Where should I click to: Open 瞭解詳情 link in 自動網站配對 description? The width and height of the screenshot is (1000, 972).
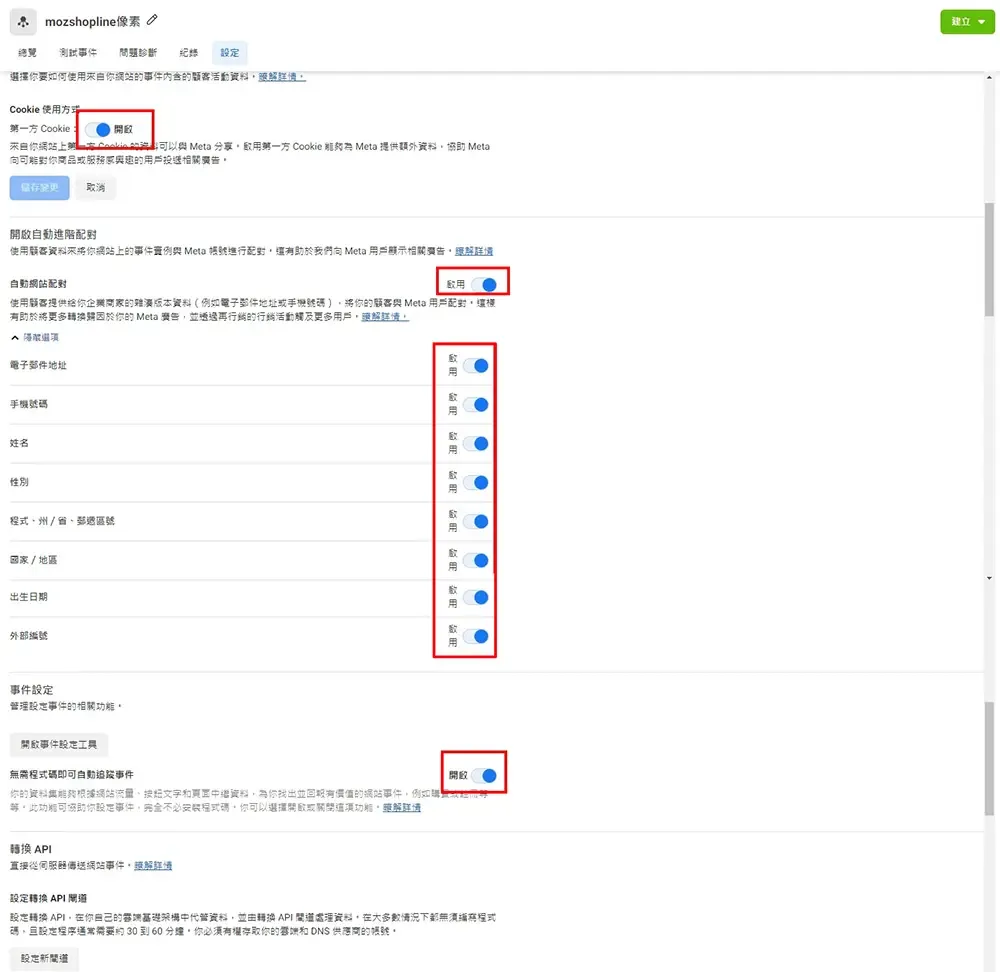click(x=385, y=316)
